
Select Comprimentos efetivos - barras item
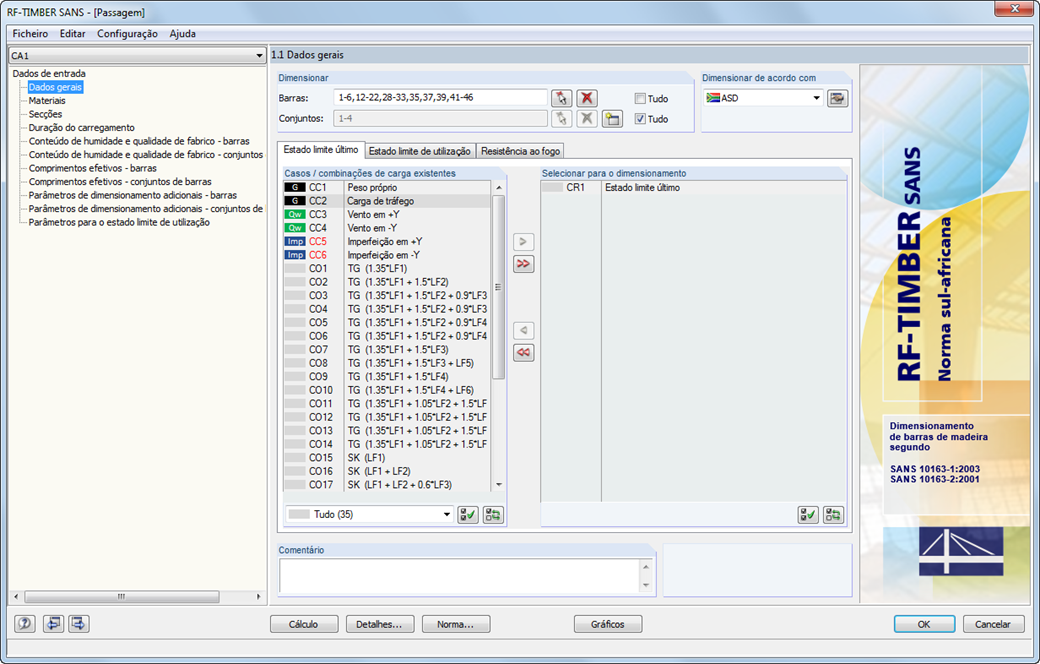pos(93,168)
